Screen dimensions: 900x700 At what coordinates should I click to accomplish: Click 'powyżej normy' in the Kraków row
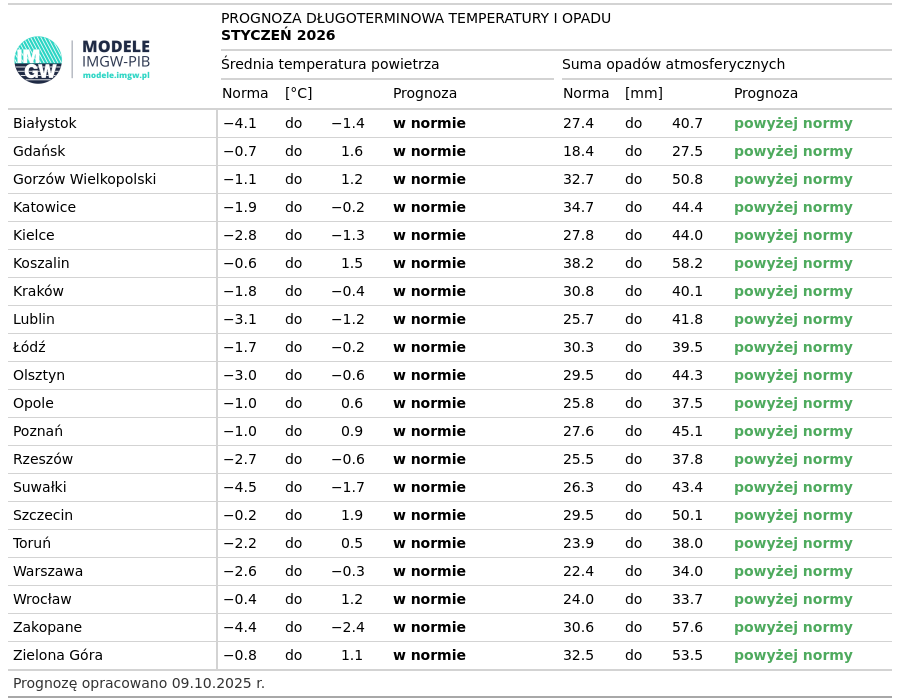pyautogui.click(x=793, y=292)
